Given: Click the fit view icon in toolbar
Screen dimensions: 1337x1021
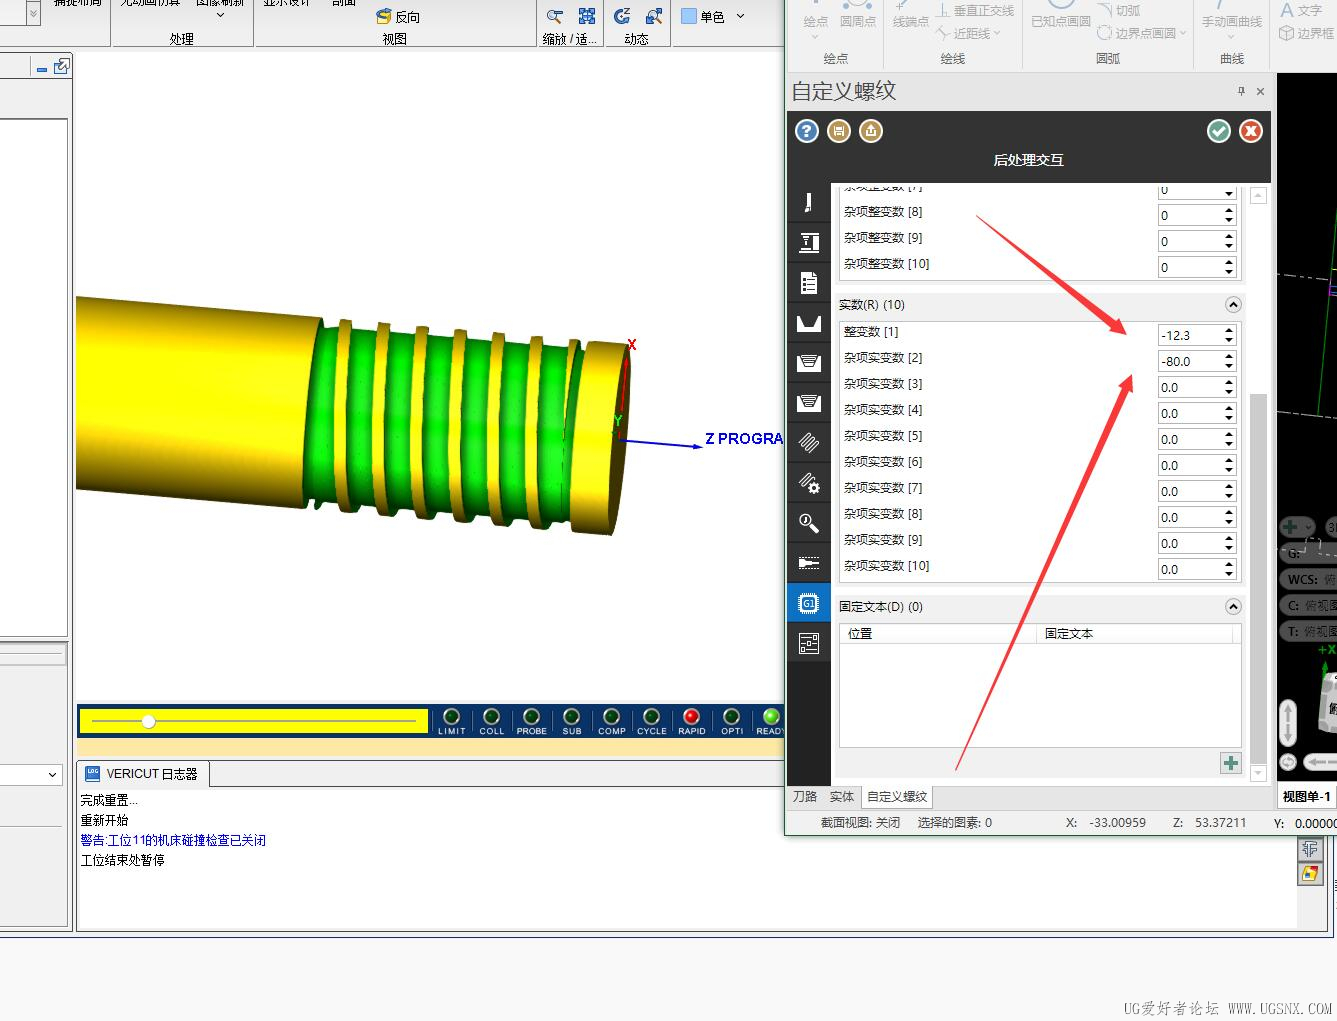Looking at the screenshot, I should (587, 17).
